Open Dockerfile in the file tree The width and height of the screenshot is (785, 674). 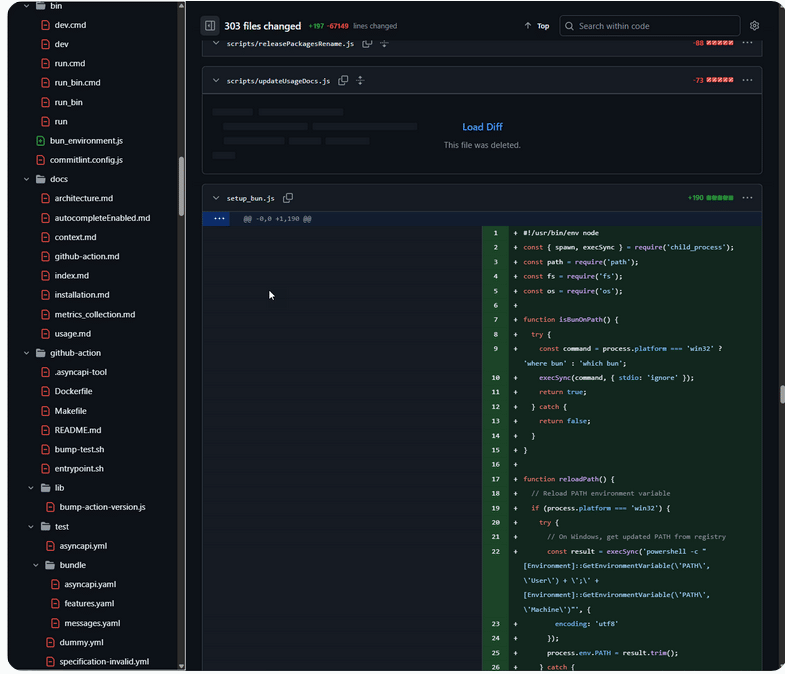[73, 391]
